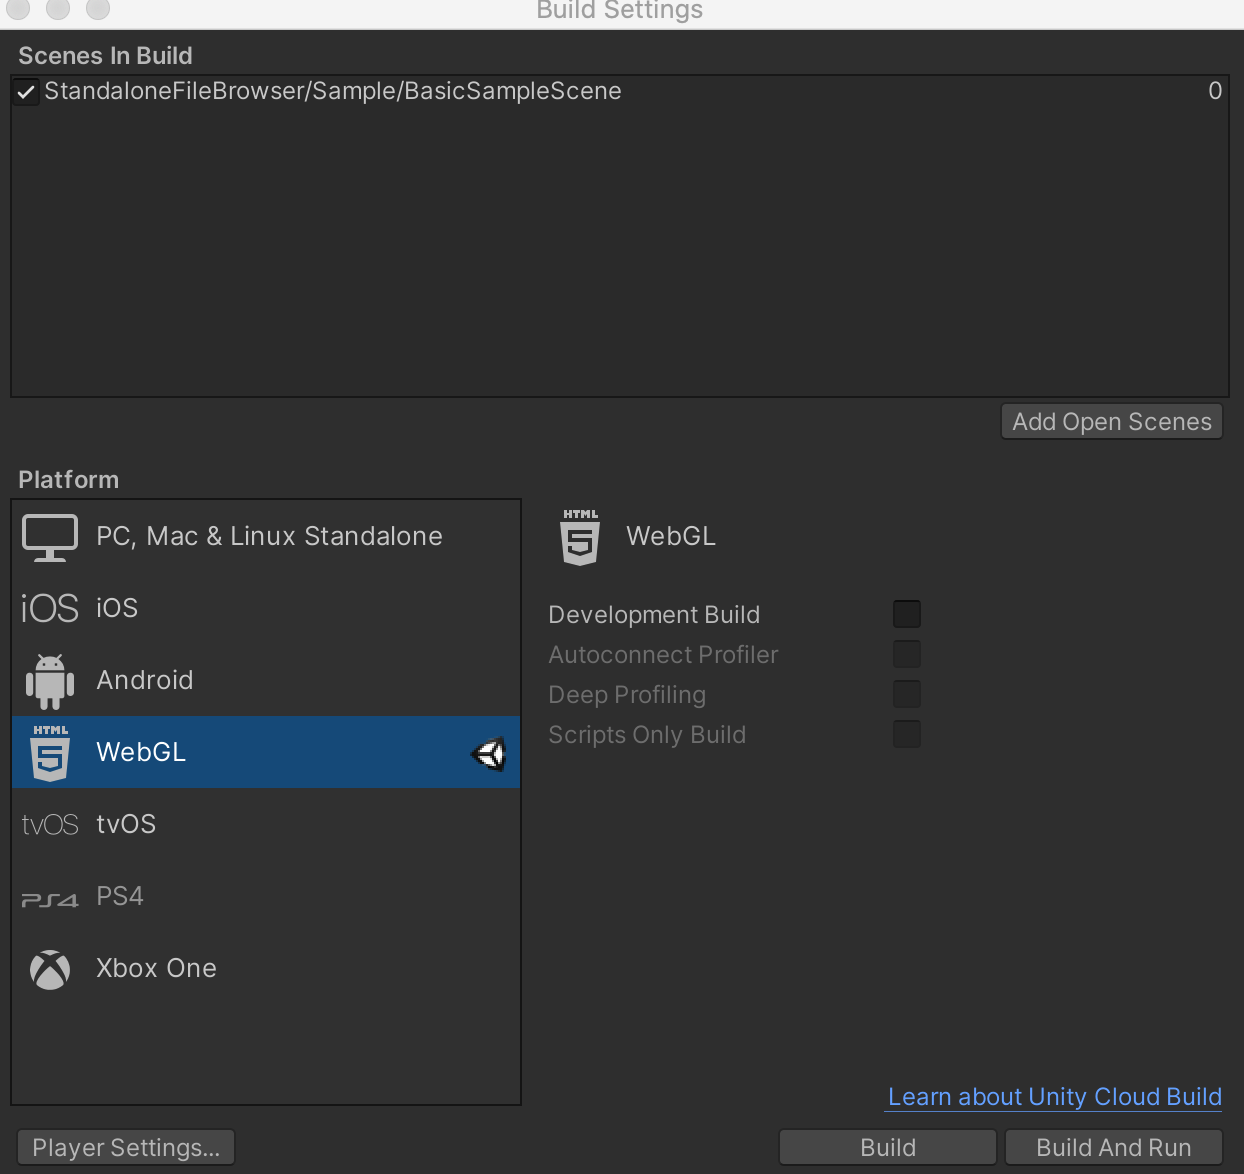The height and width of the screenshot is (1174, 1244).
Task: Open the Learn about Unity Cloud Build link
Action: [1055, 1097]
